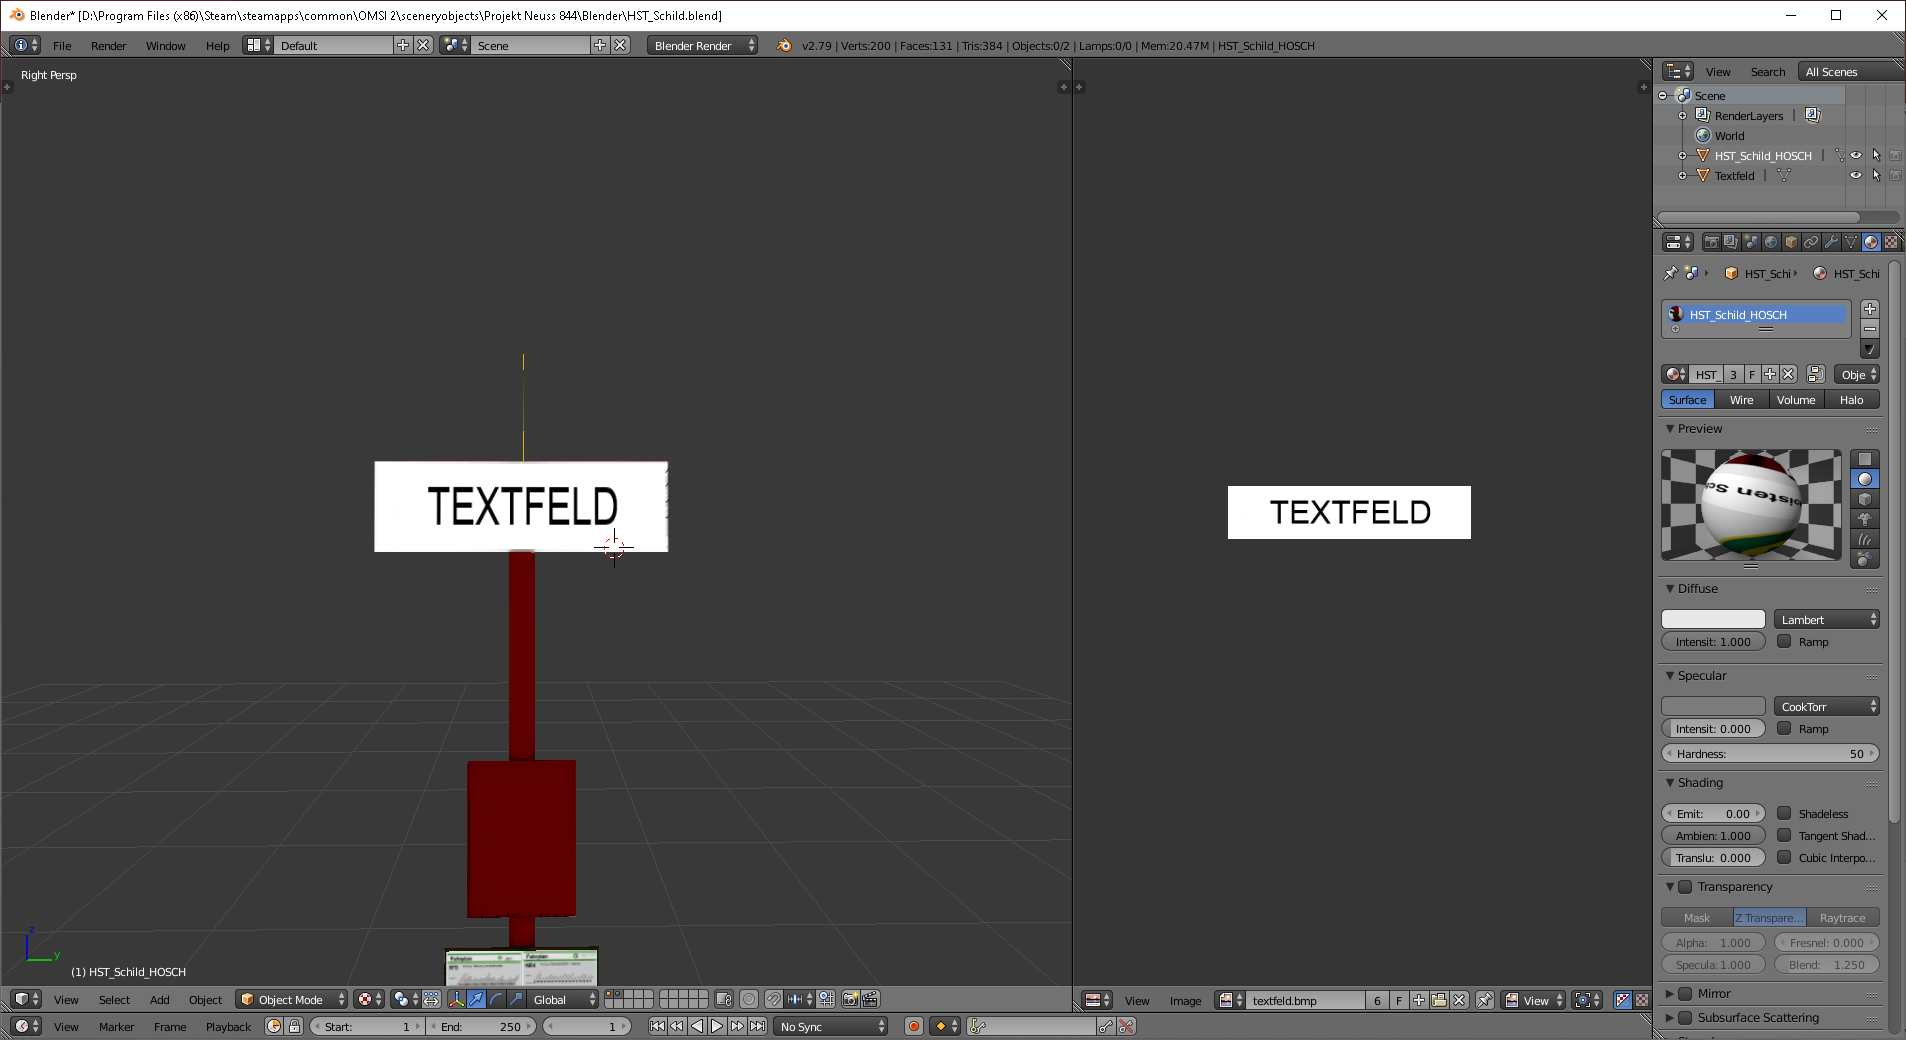Add a new material slot with plus
1906x1040 pixels.
1870,309
